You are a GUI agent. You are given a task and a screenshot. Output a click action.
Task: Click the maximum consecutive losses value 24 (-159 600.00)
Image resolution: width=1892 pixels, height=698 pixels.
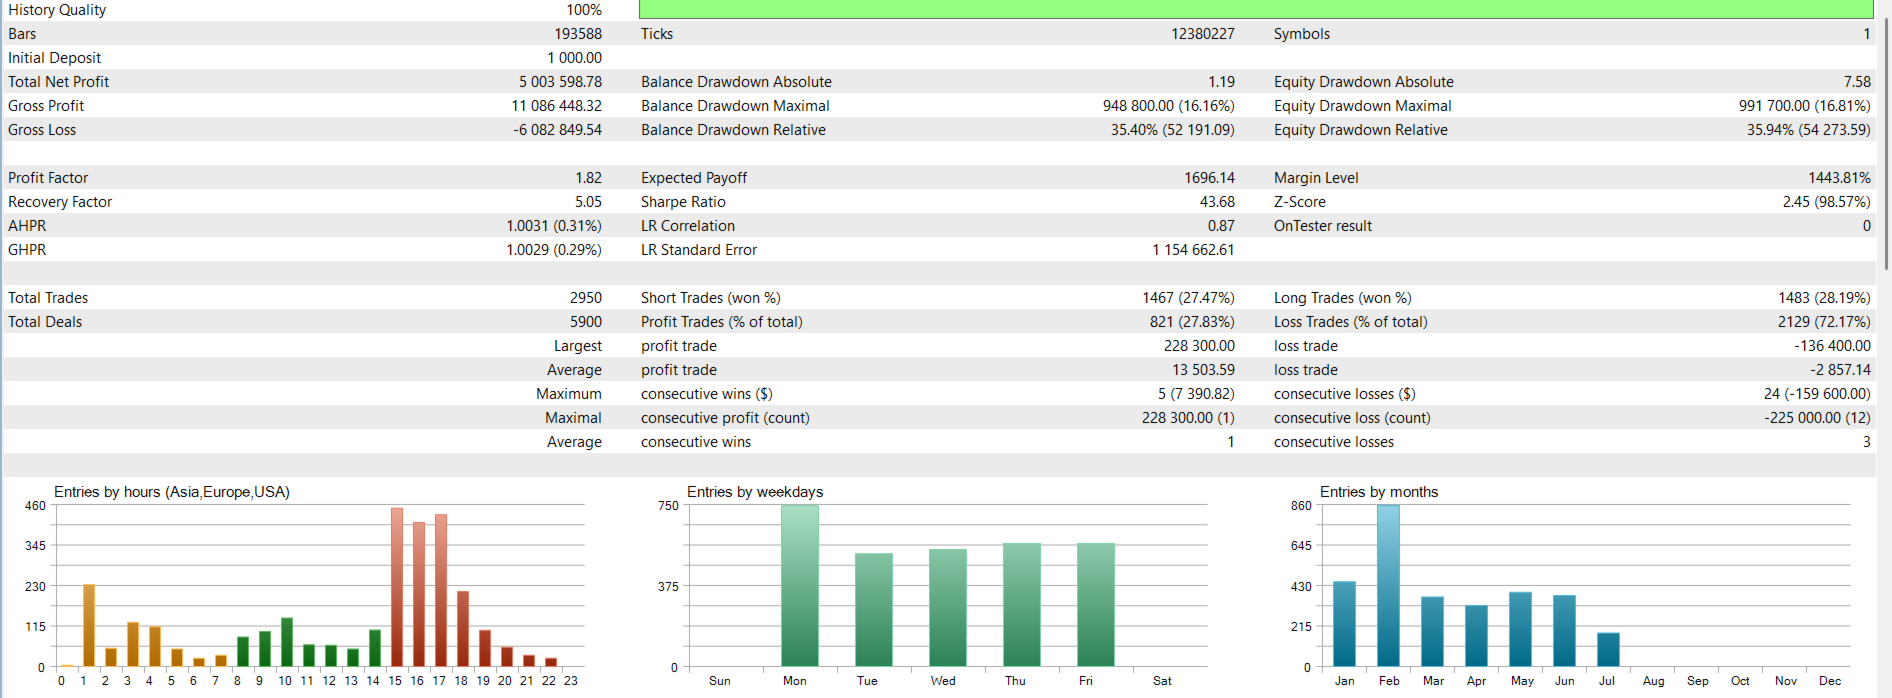1817,394
